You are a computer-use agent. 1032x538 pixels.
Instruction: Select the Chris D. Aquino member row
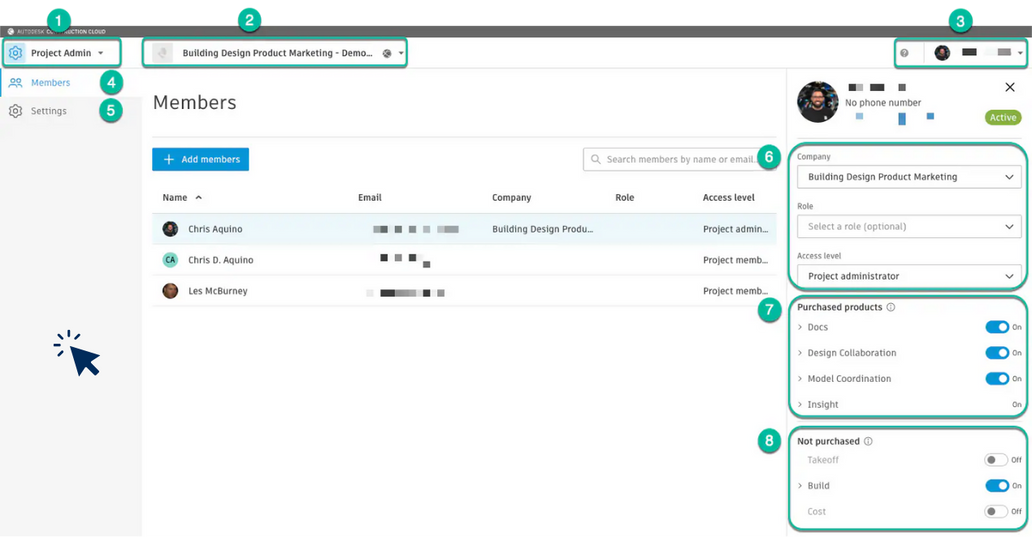pos(464,260)
